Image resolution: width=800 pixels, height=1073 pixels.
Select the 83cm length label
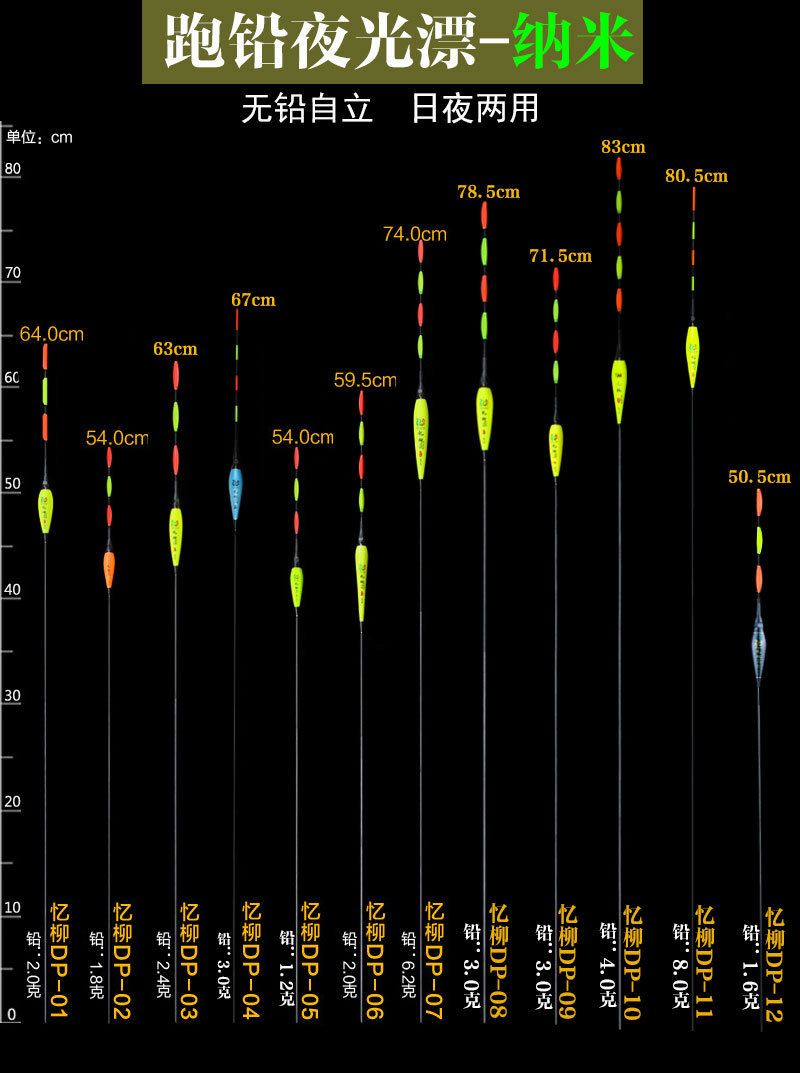[623, 147]
